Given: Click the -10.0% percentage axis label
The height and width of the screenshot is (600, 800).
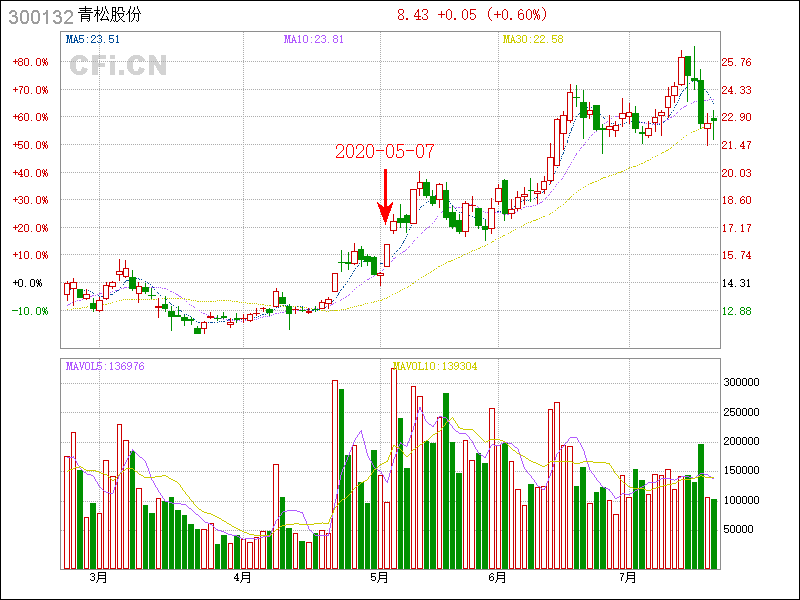Looking at the screenshot, I should 30,311.
